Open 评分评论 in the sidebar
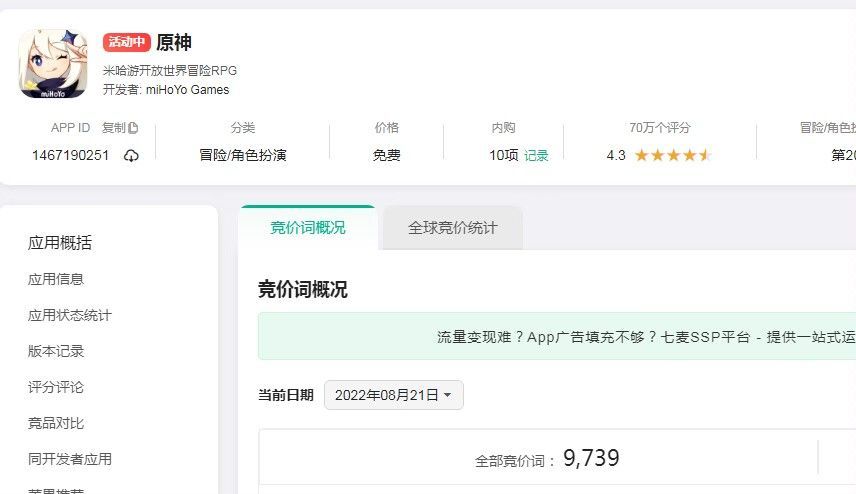 56,387
